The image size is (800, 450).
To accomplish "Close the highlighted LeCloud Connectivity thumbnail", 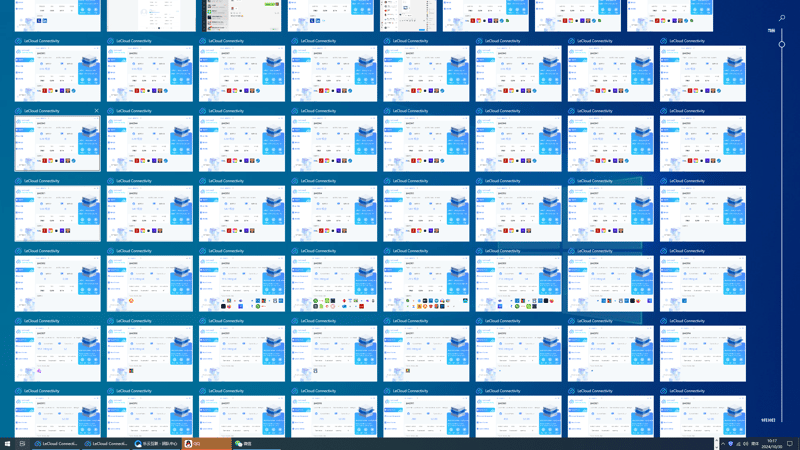I will 96,111.
